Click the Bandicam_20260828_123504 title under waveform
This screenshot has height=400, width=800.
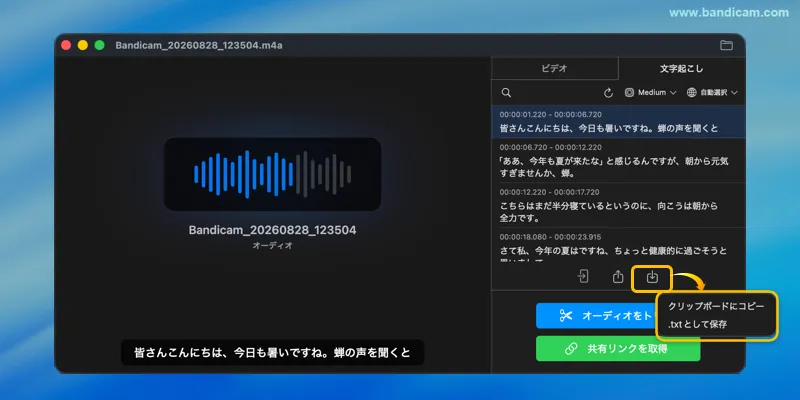point(272,230)
